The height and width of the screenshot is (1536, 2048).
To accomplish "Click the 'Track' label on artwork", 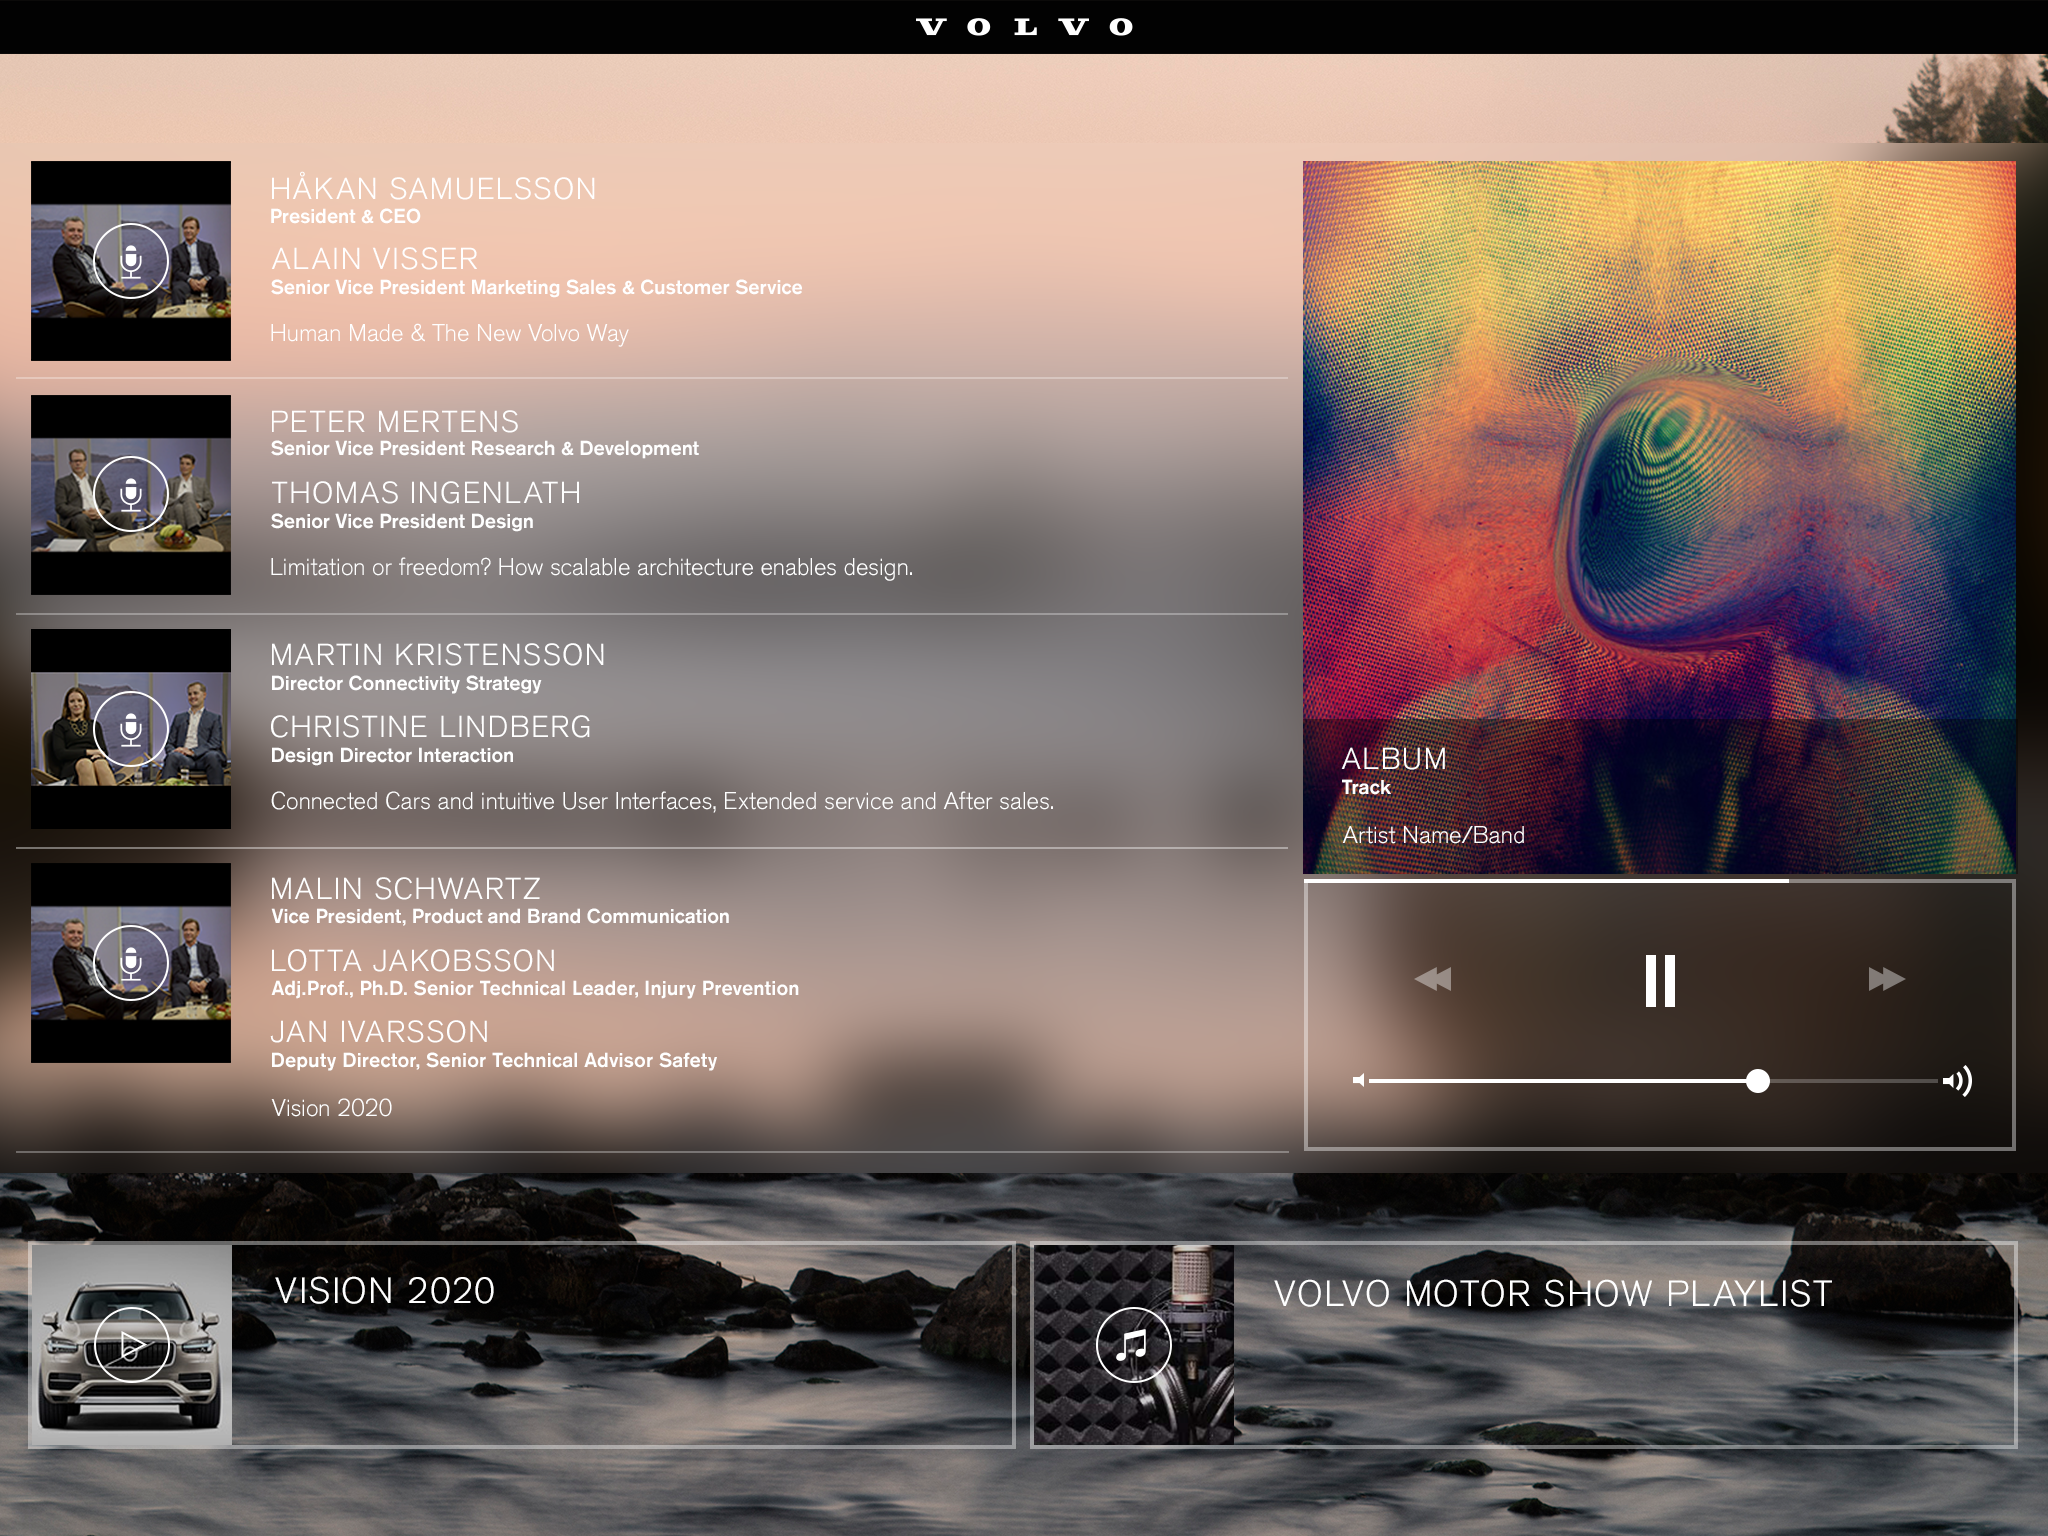I will click(x=1366, y=788).
